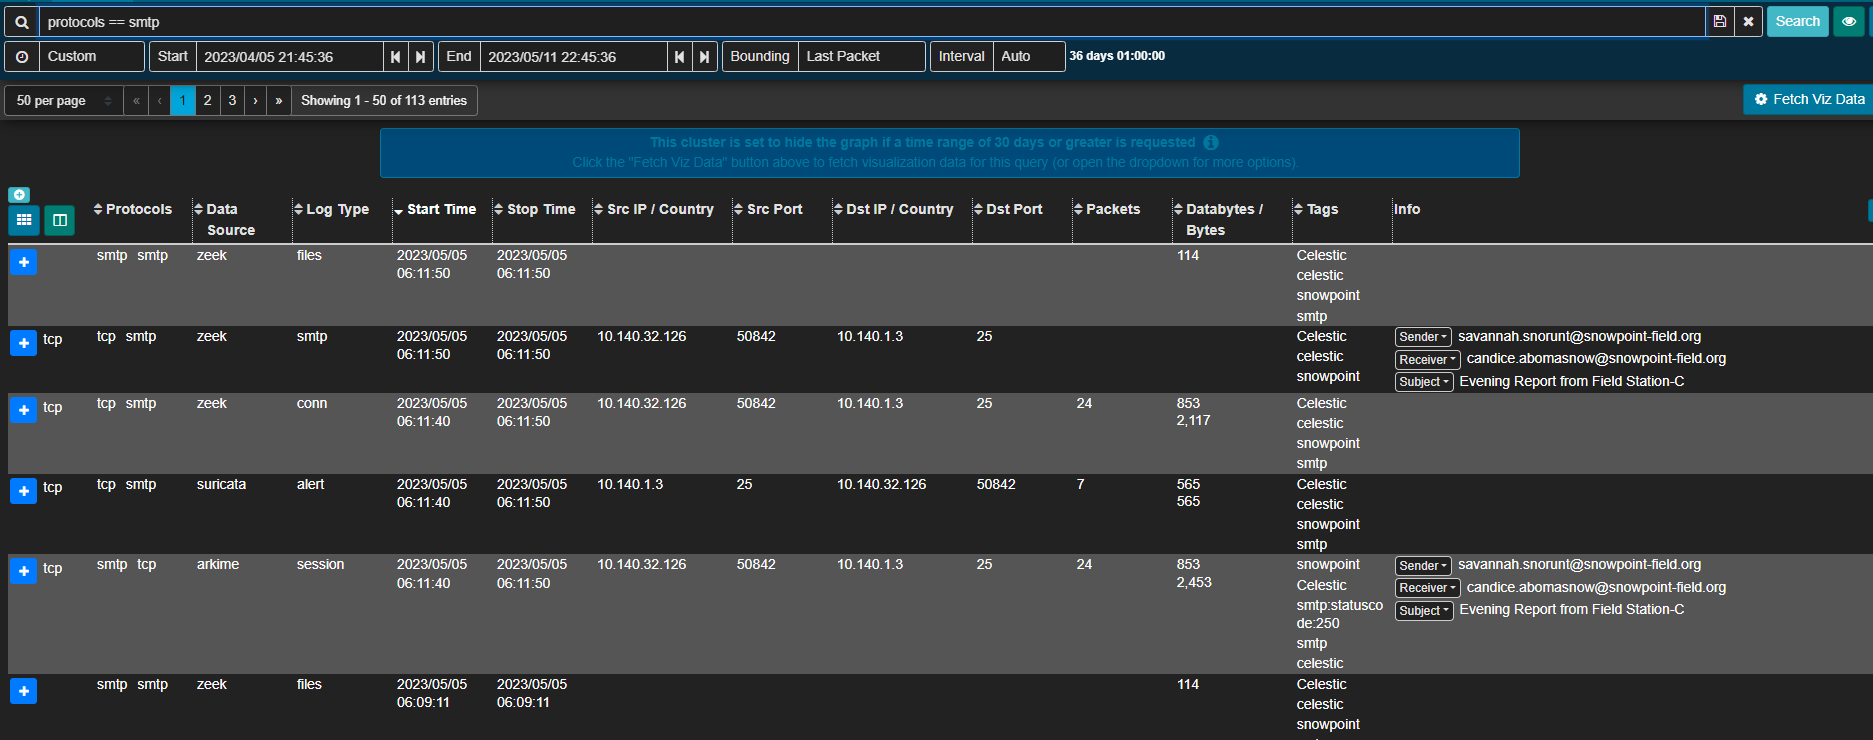1873x740 pixels.
Task: Open Subject dropdown in arkime session row
Action: pyautogui.click(x=1424, y=611)
